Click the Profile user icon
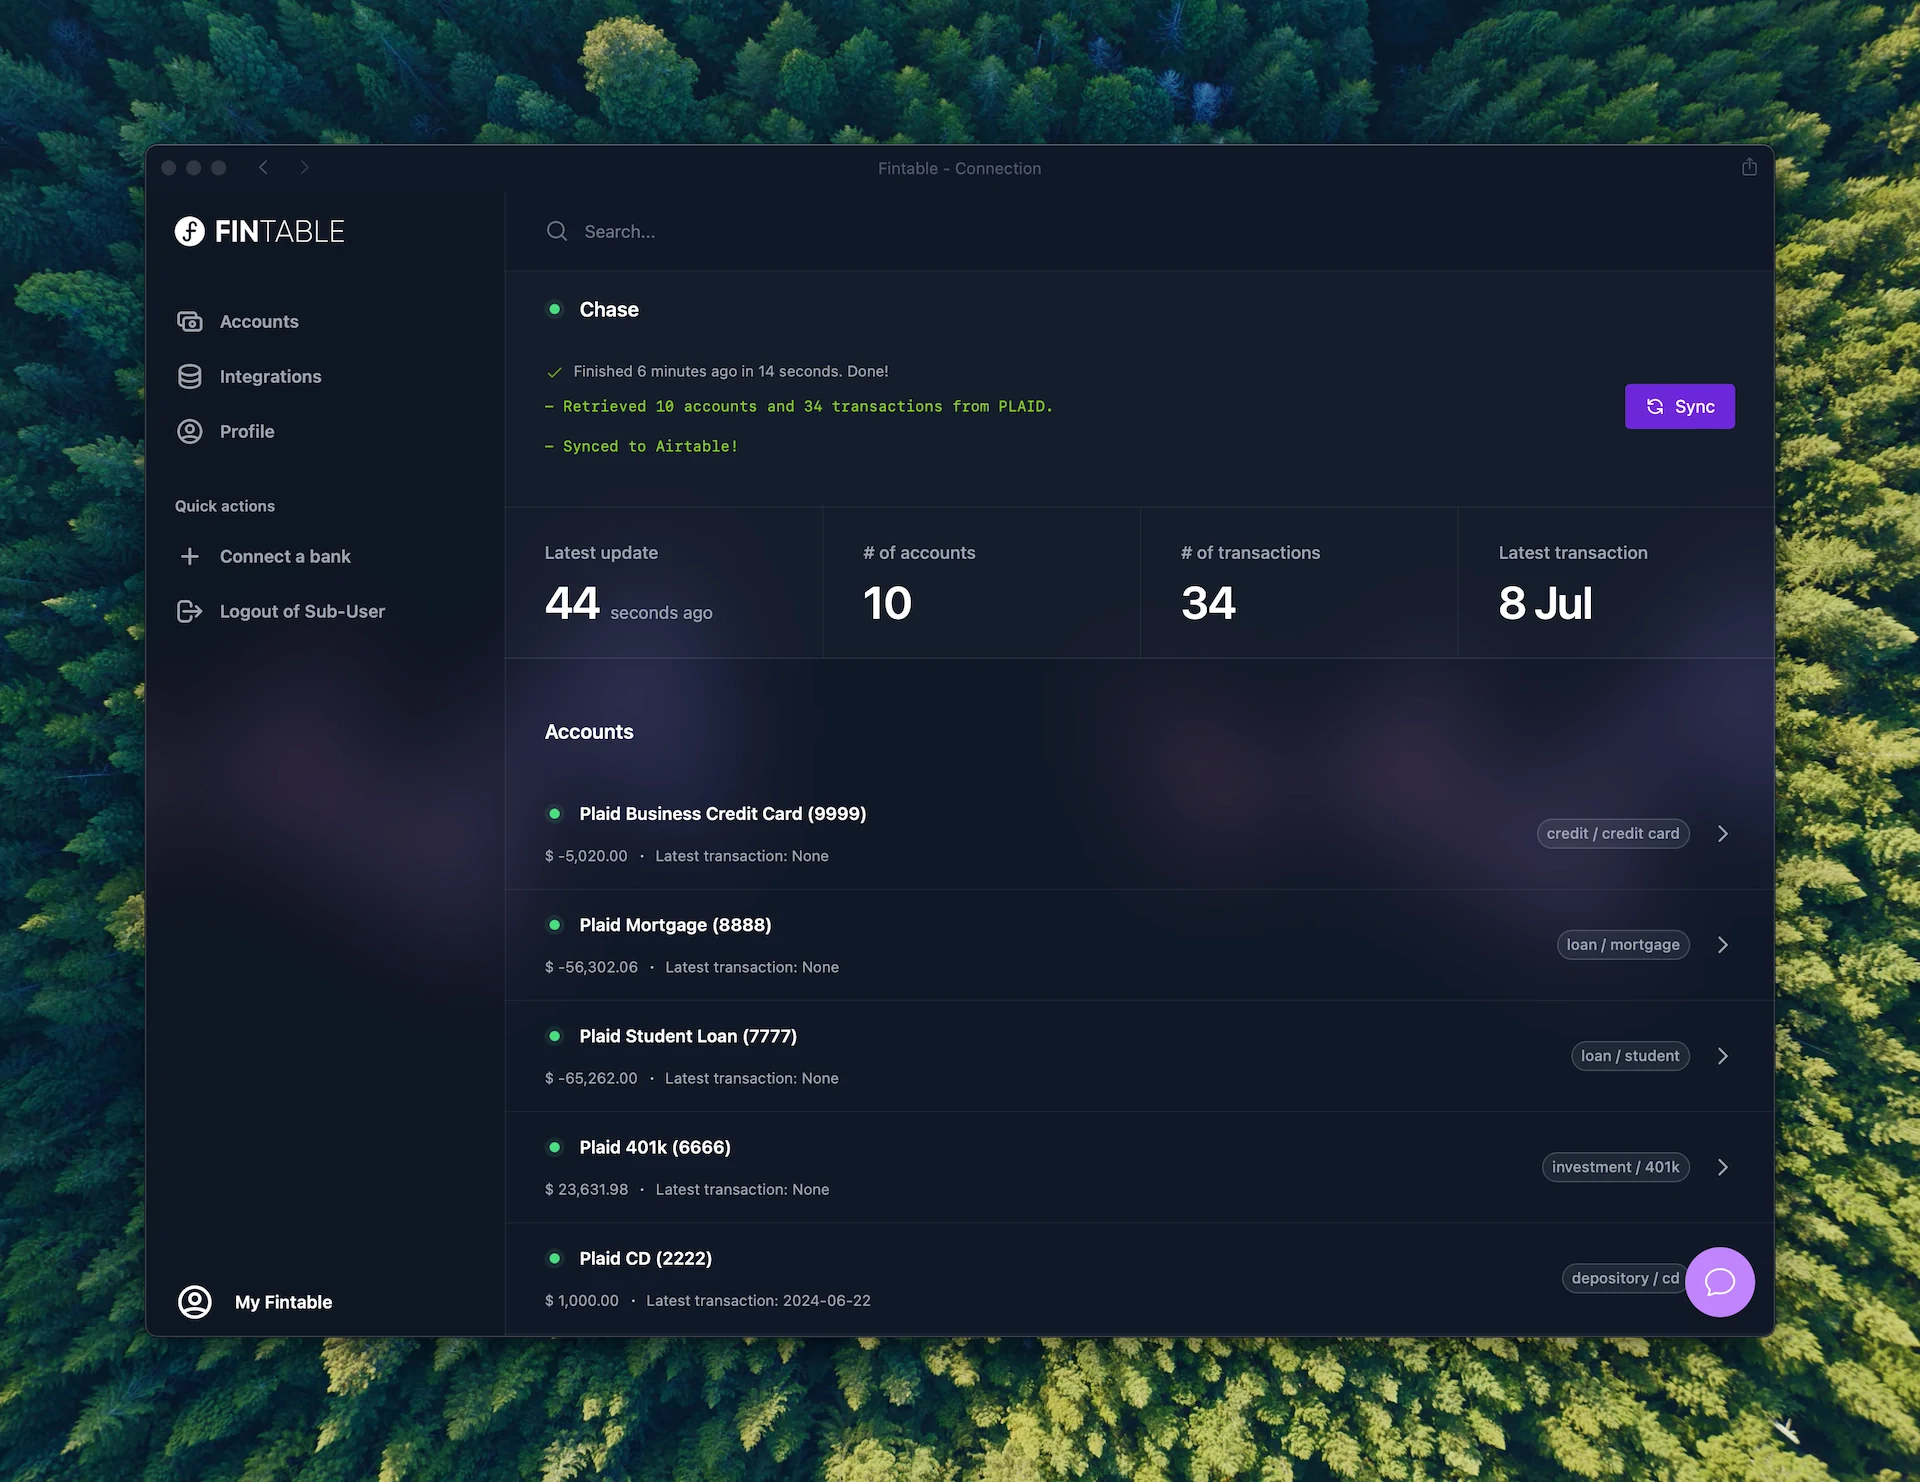Image resolution: width=1920 pixels, height=1482 pixels. click(190, 431)
